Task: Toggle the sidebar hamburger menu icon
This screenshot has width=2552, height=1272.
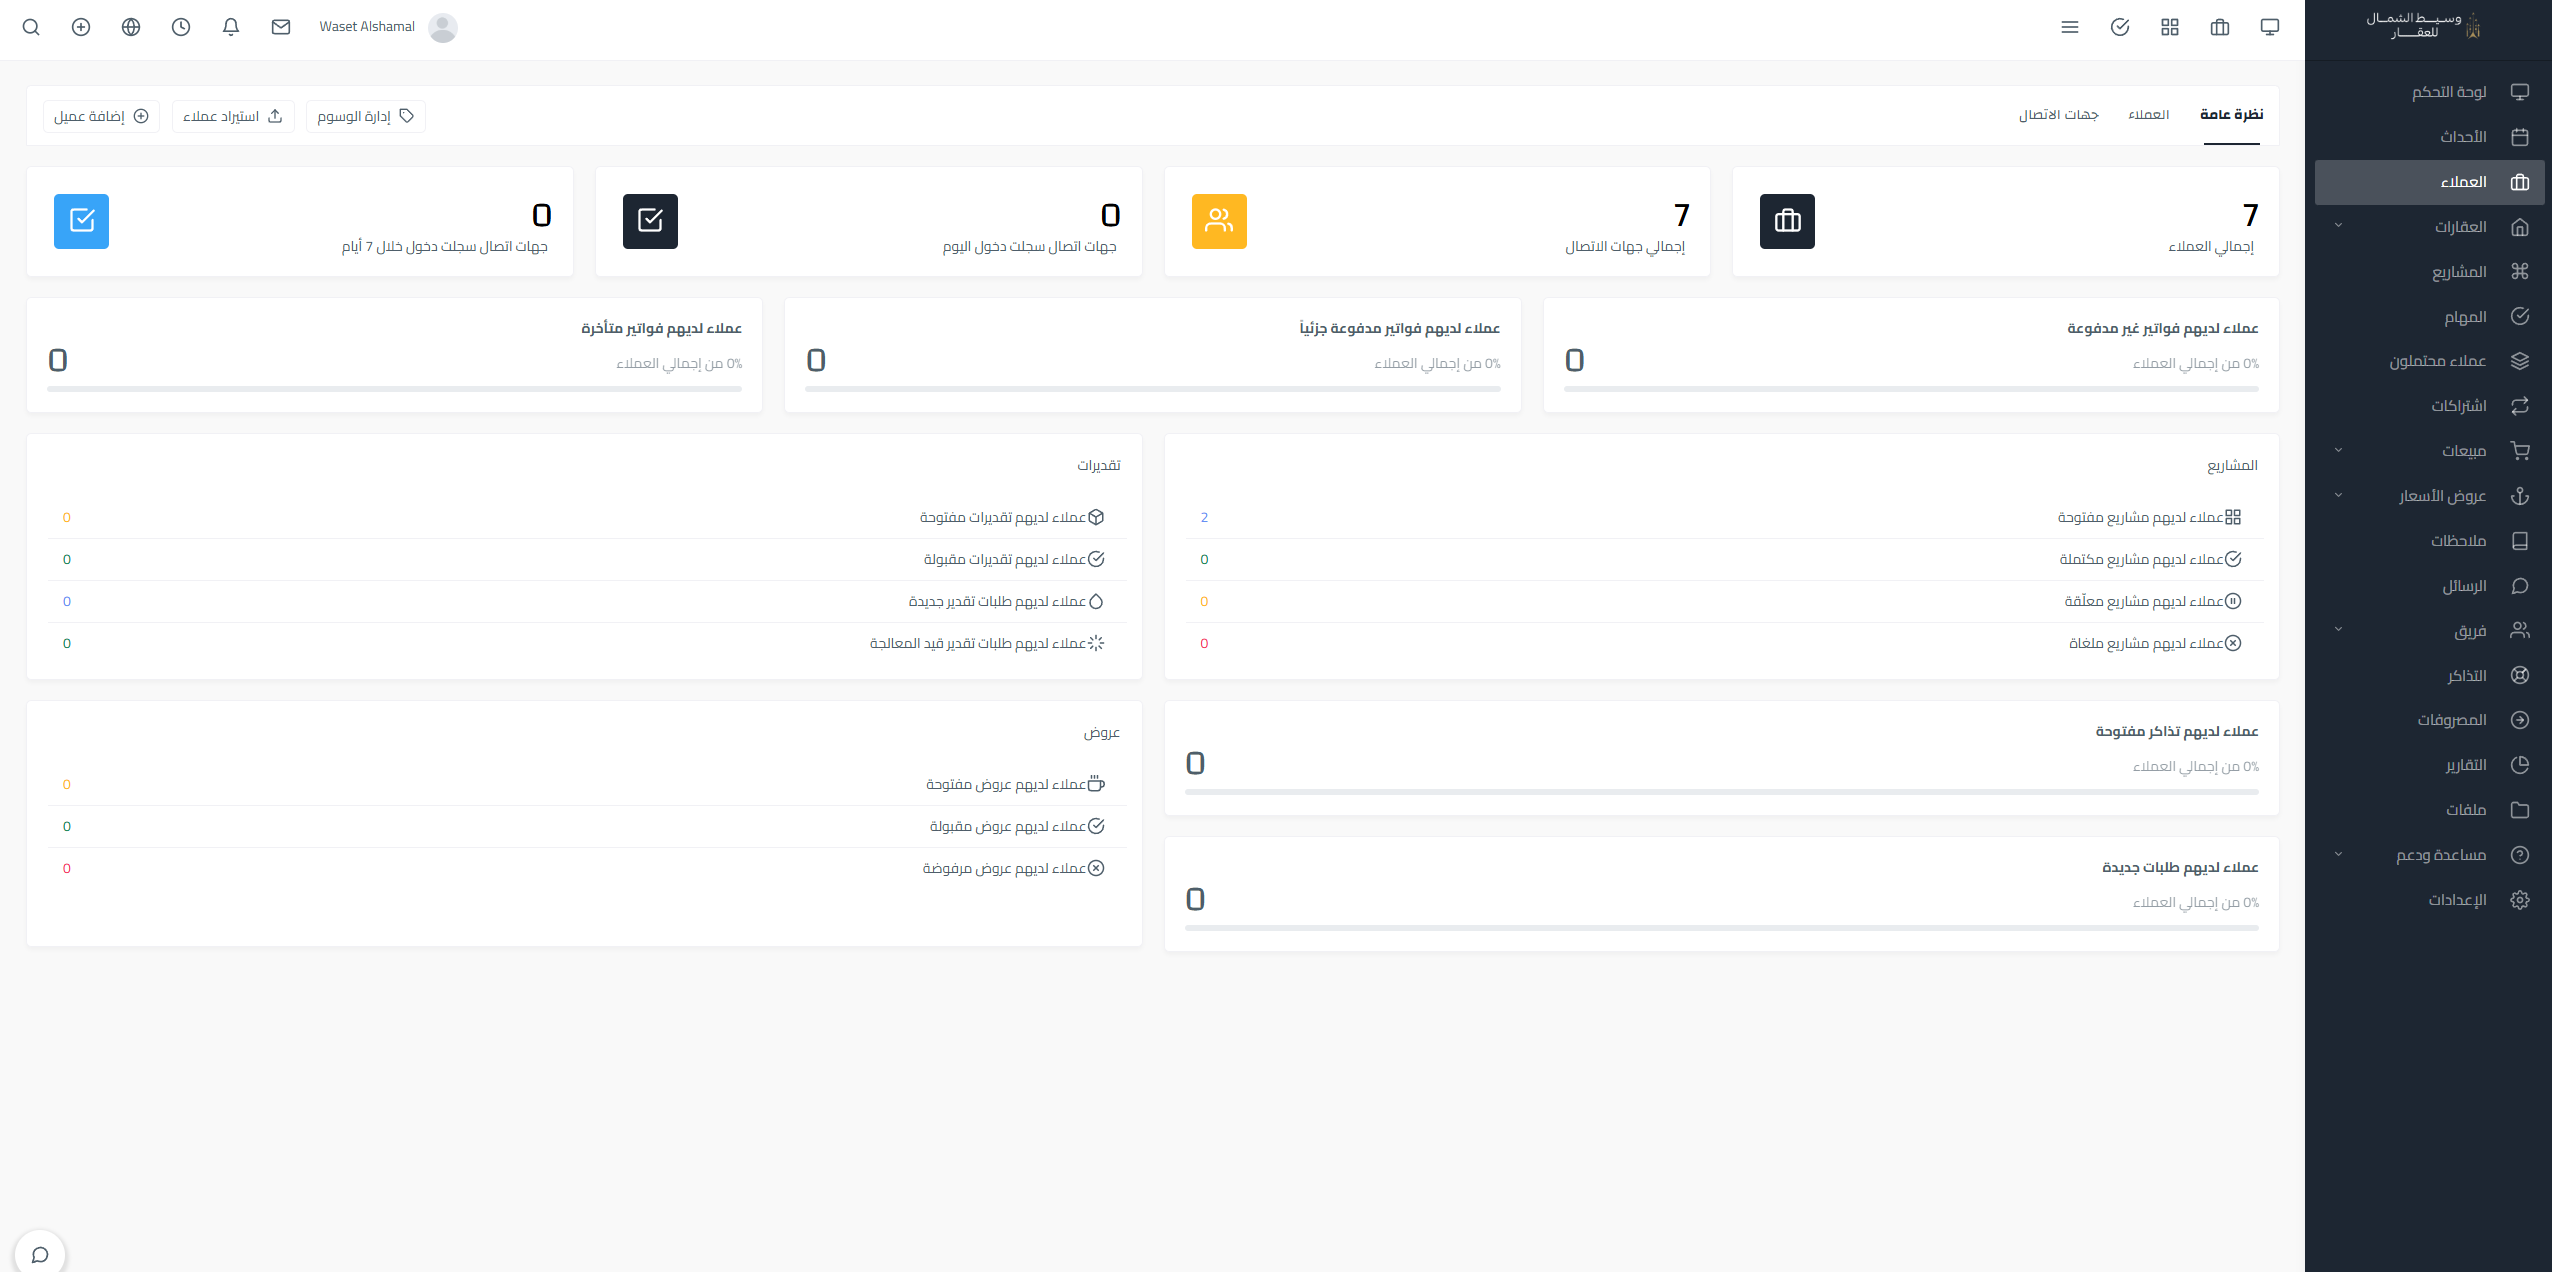Action: (2070, 27)
